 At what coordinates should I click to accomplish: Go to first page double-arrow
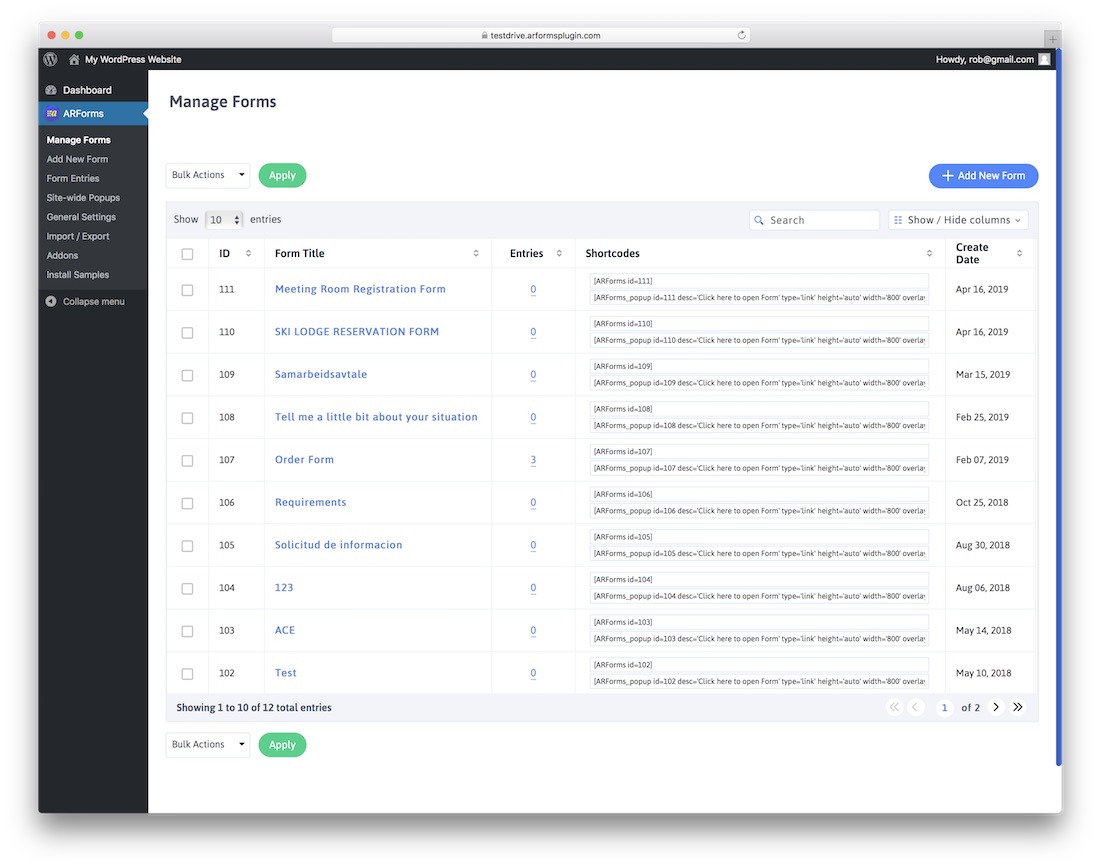click(x=894, y=707)
